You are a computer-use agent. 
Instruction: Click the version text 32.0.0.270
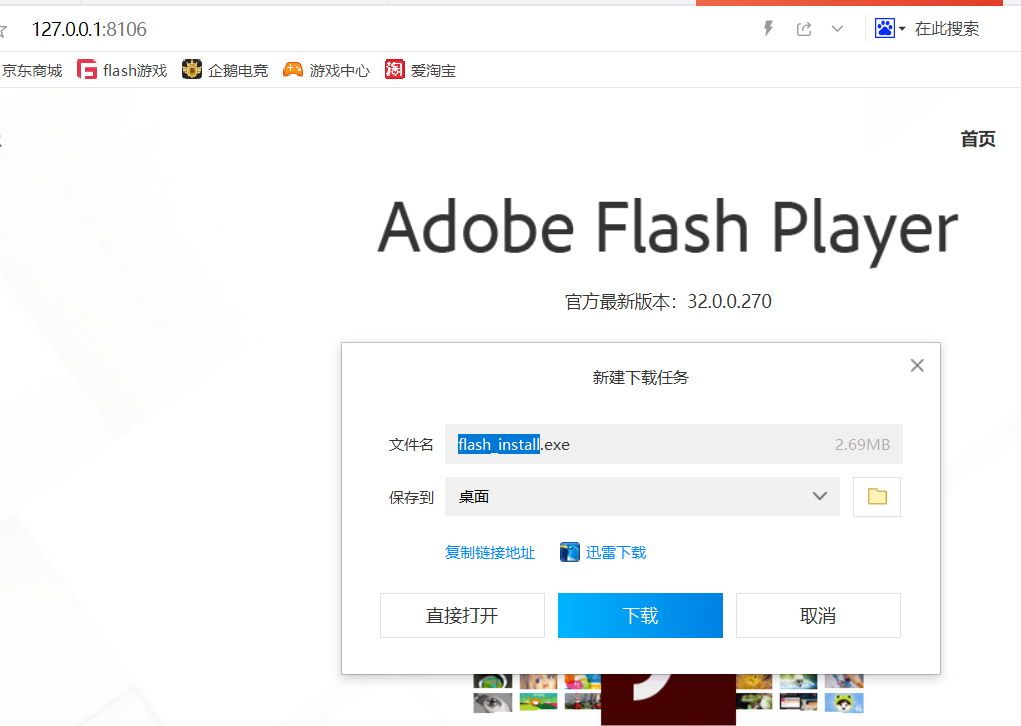[729, 301]
